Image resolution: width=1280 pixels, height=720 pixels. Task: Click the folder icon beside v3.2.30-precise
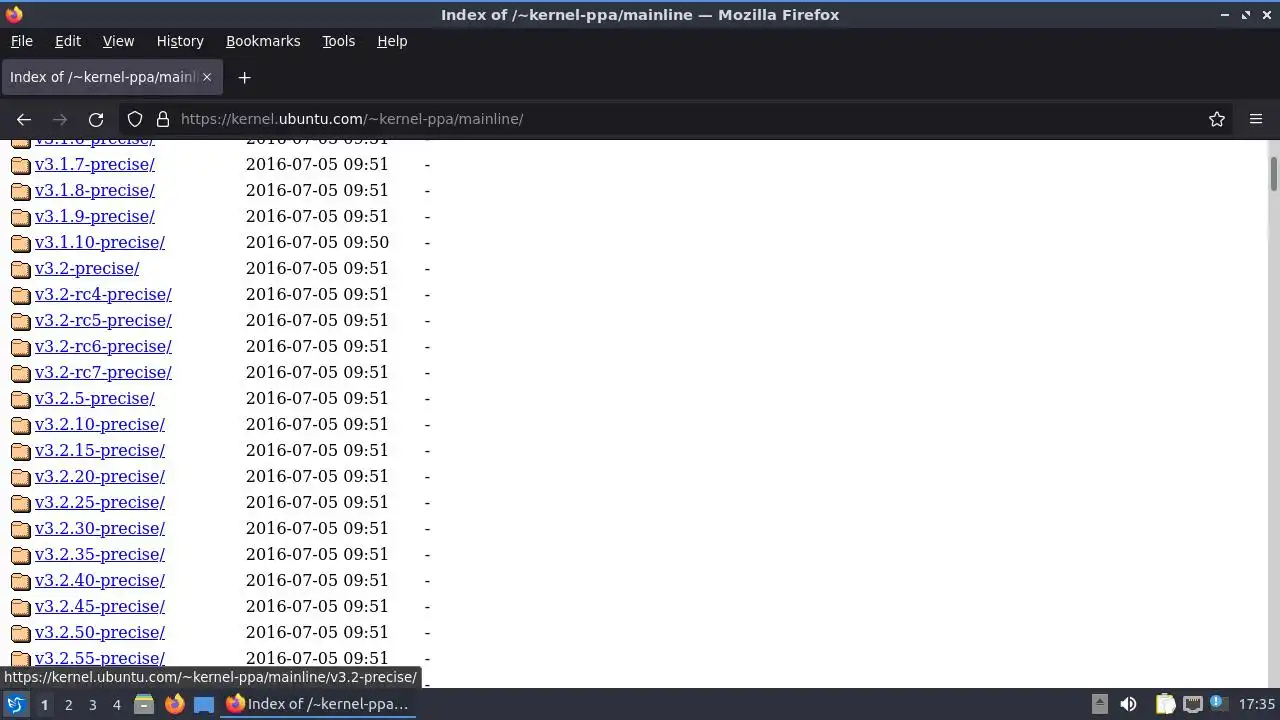click(20, 529)
